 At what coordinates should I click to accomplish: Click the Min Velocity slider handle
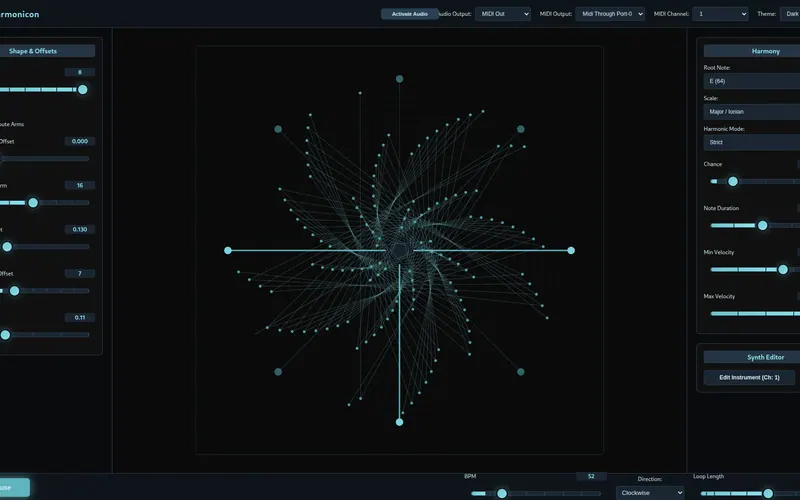[x=783, y=270]
